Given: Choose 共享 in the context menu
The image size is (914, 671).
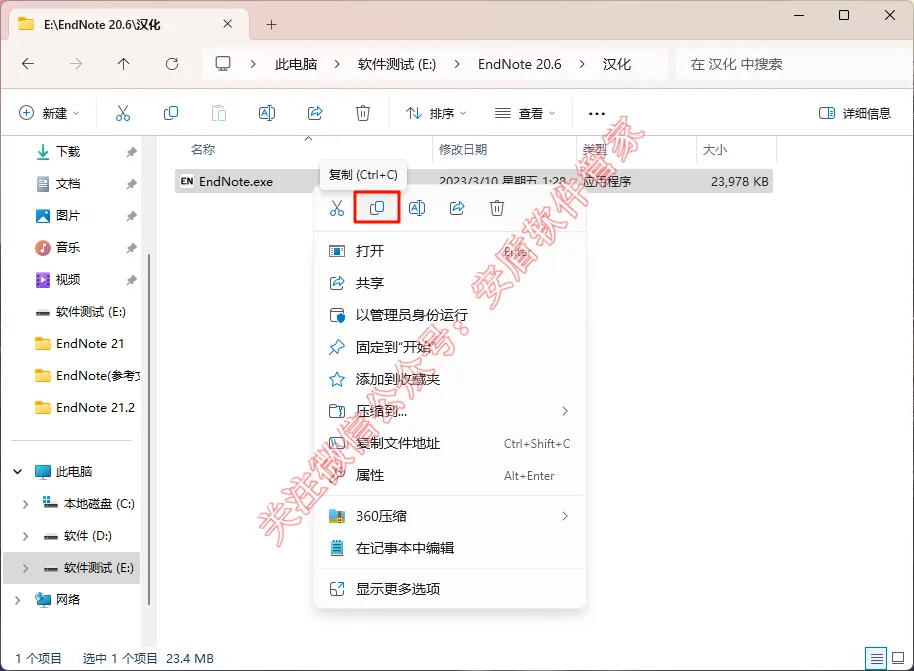Looking at the screenshot, I should pyautogui.click(x=449, y=283).
